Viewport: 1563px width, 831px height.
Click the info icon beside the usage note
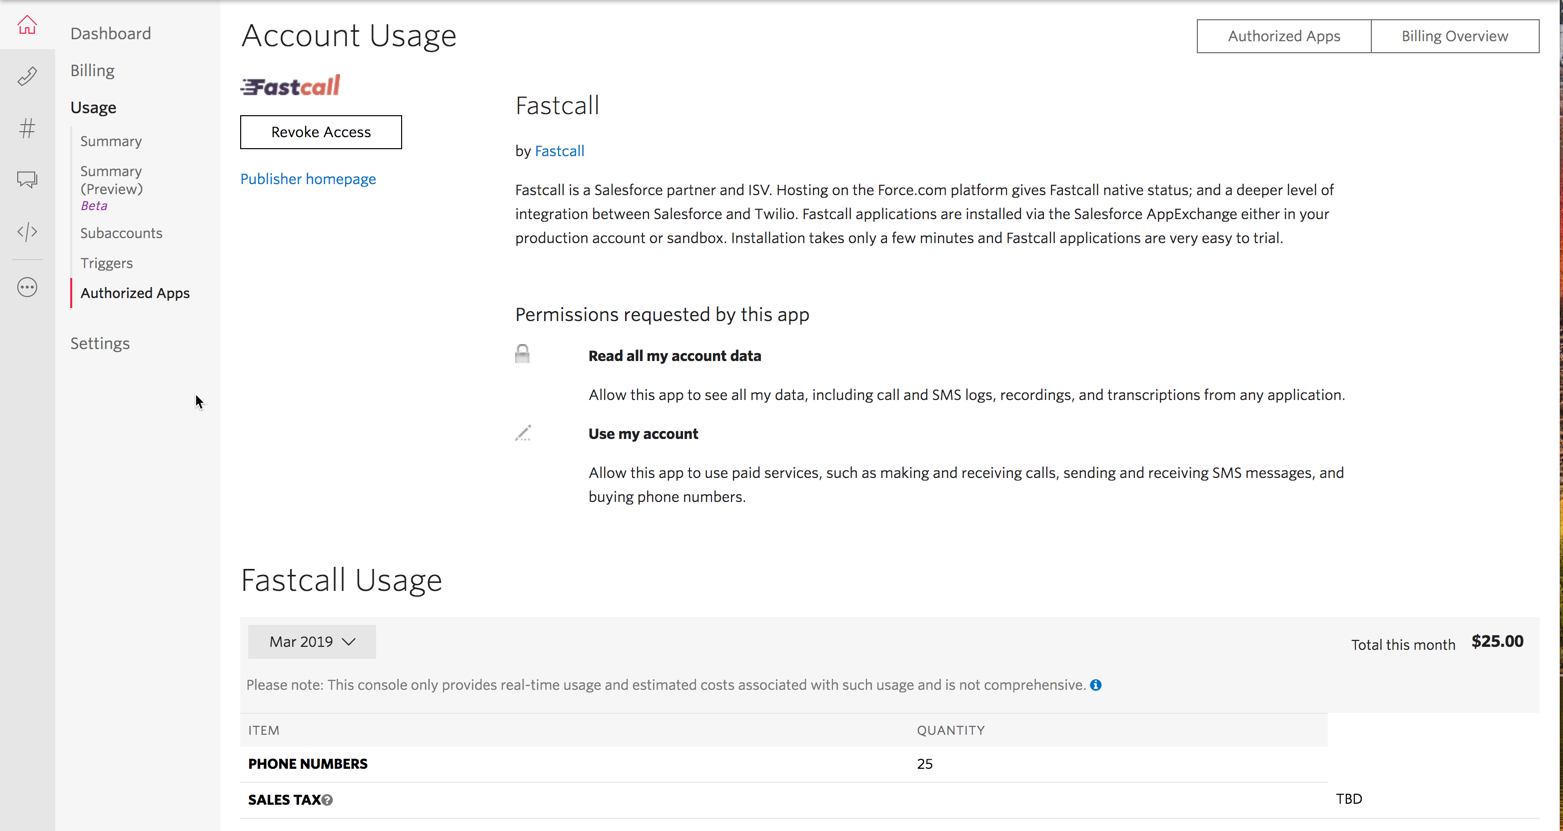pos(1096,685)
